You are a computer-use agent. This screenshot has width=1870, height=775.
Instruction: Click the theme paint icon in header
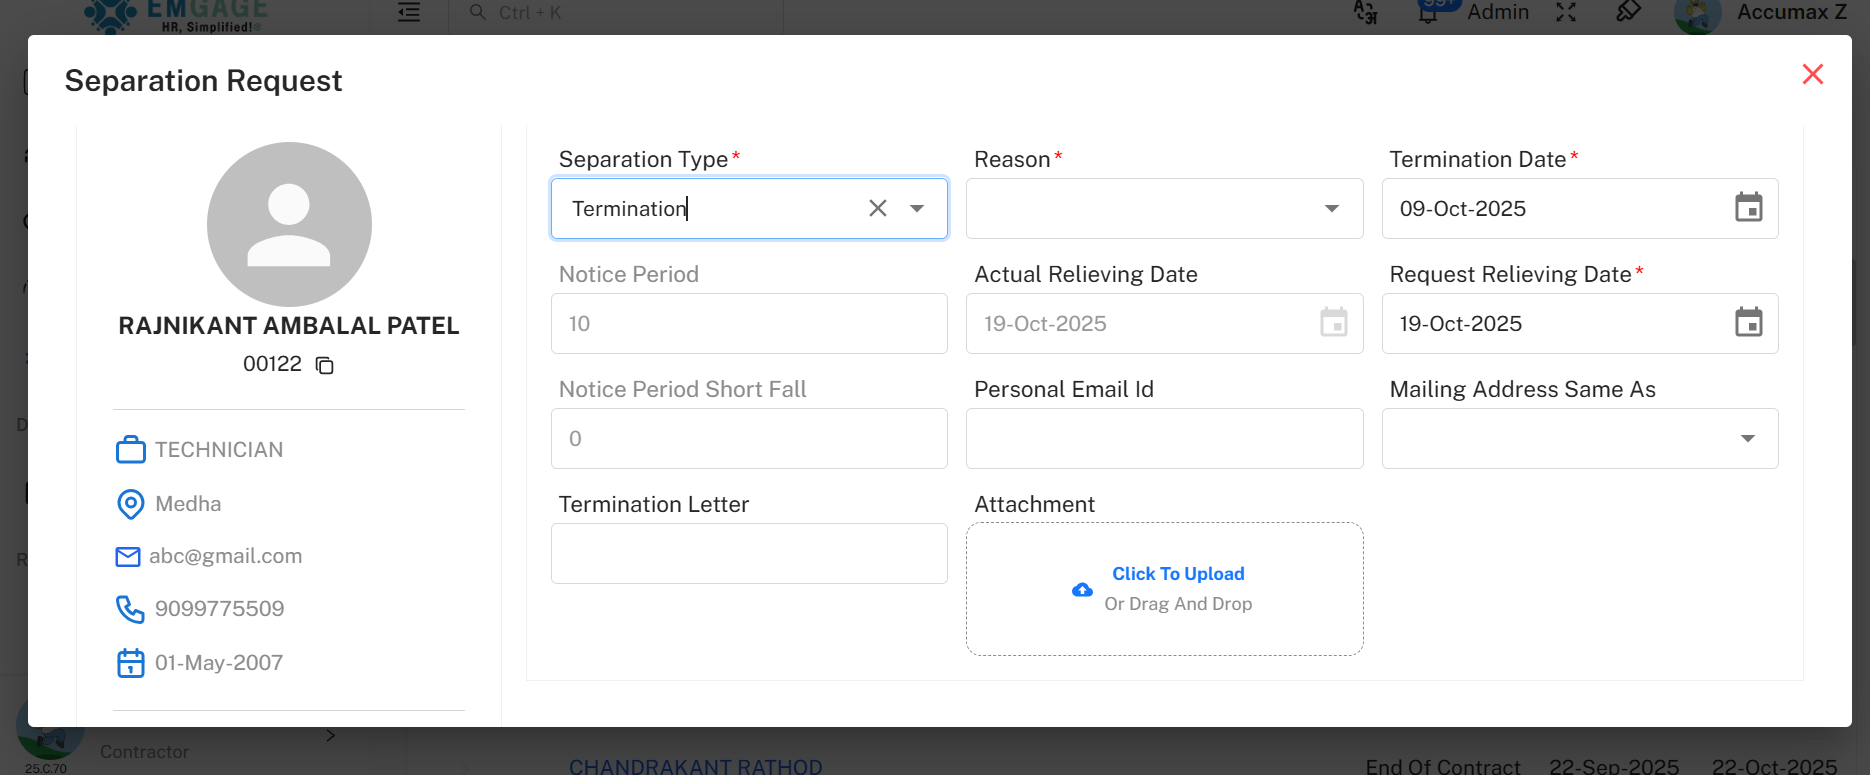(x=1628, y=11)
